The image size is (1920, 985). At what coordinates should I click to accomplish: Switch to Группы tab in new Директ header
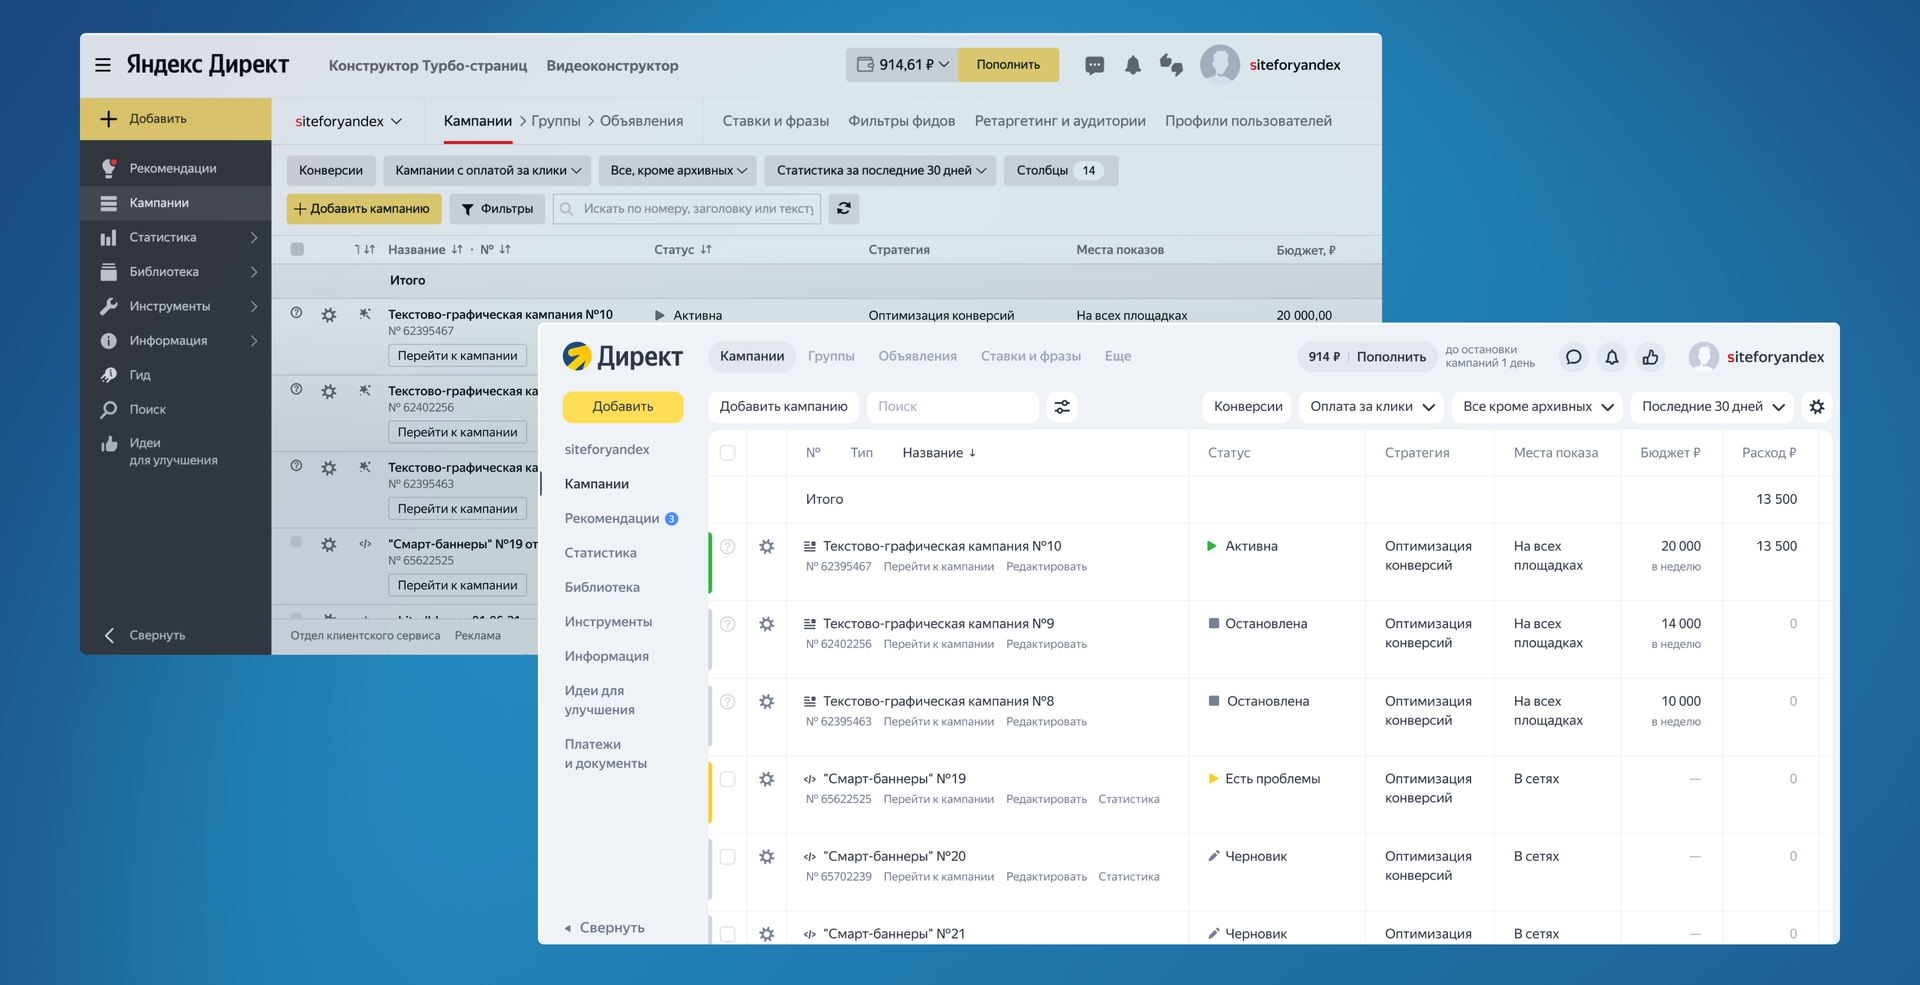[831, 356]
